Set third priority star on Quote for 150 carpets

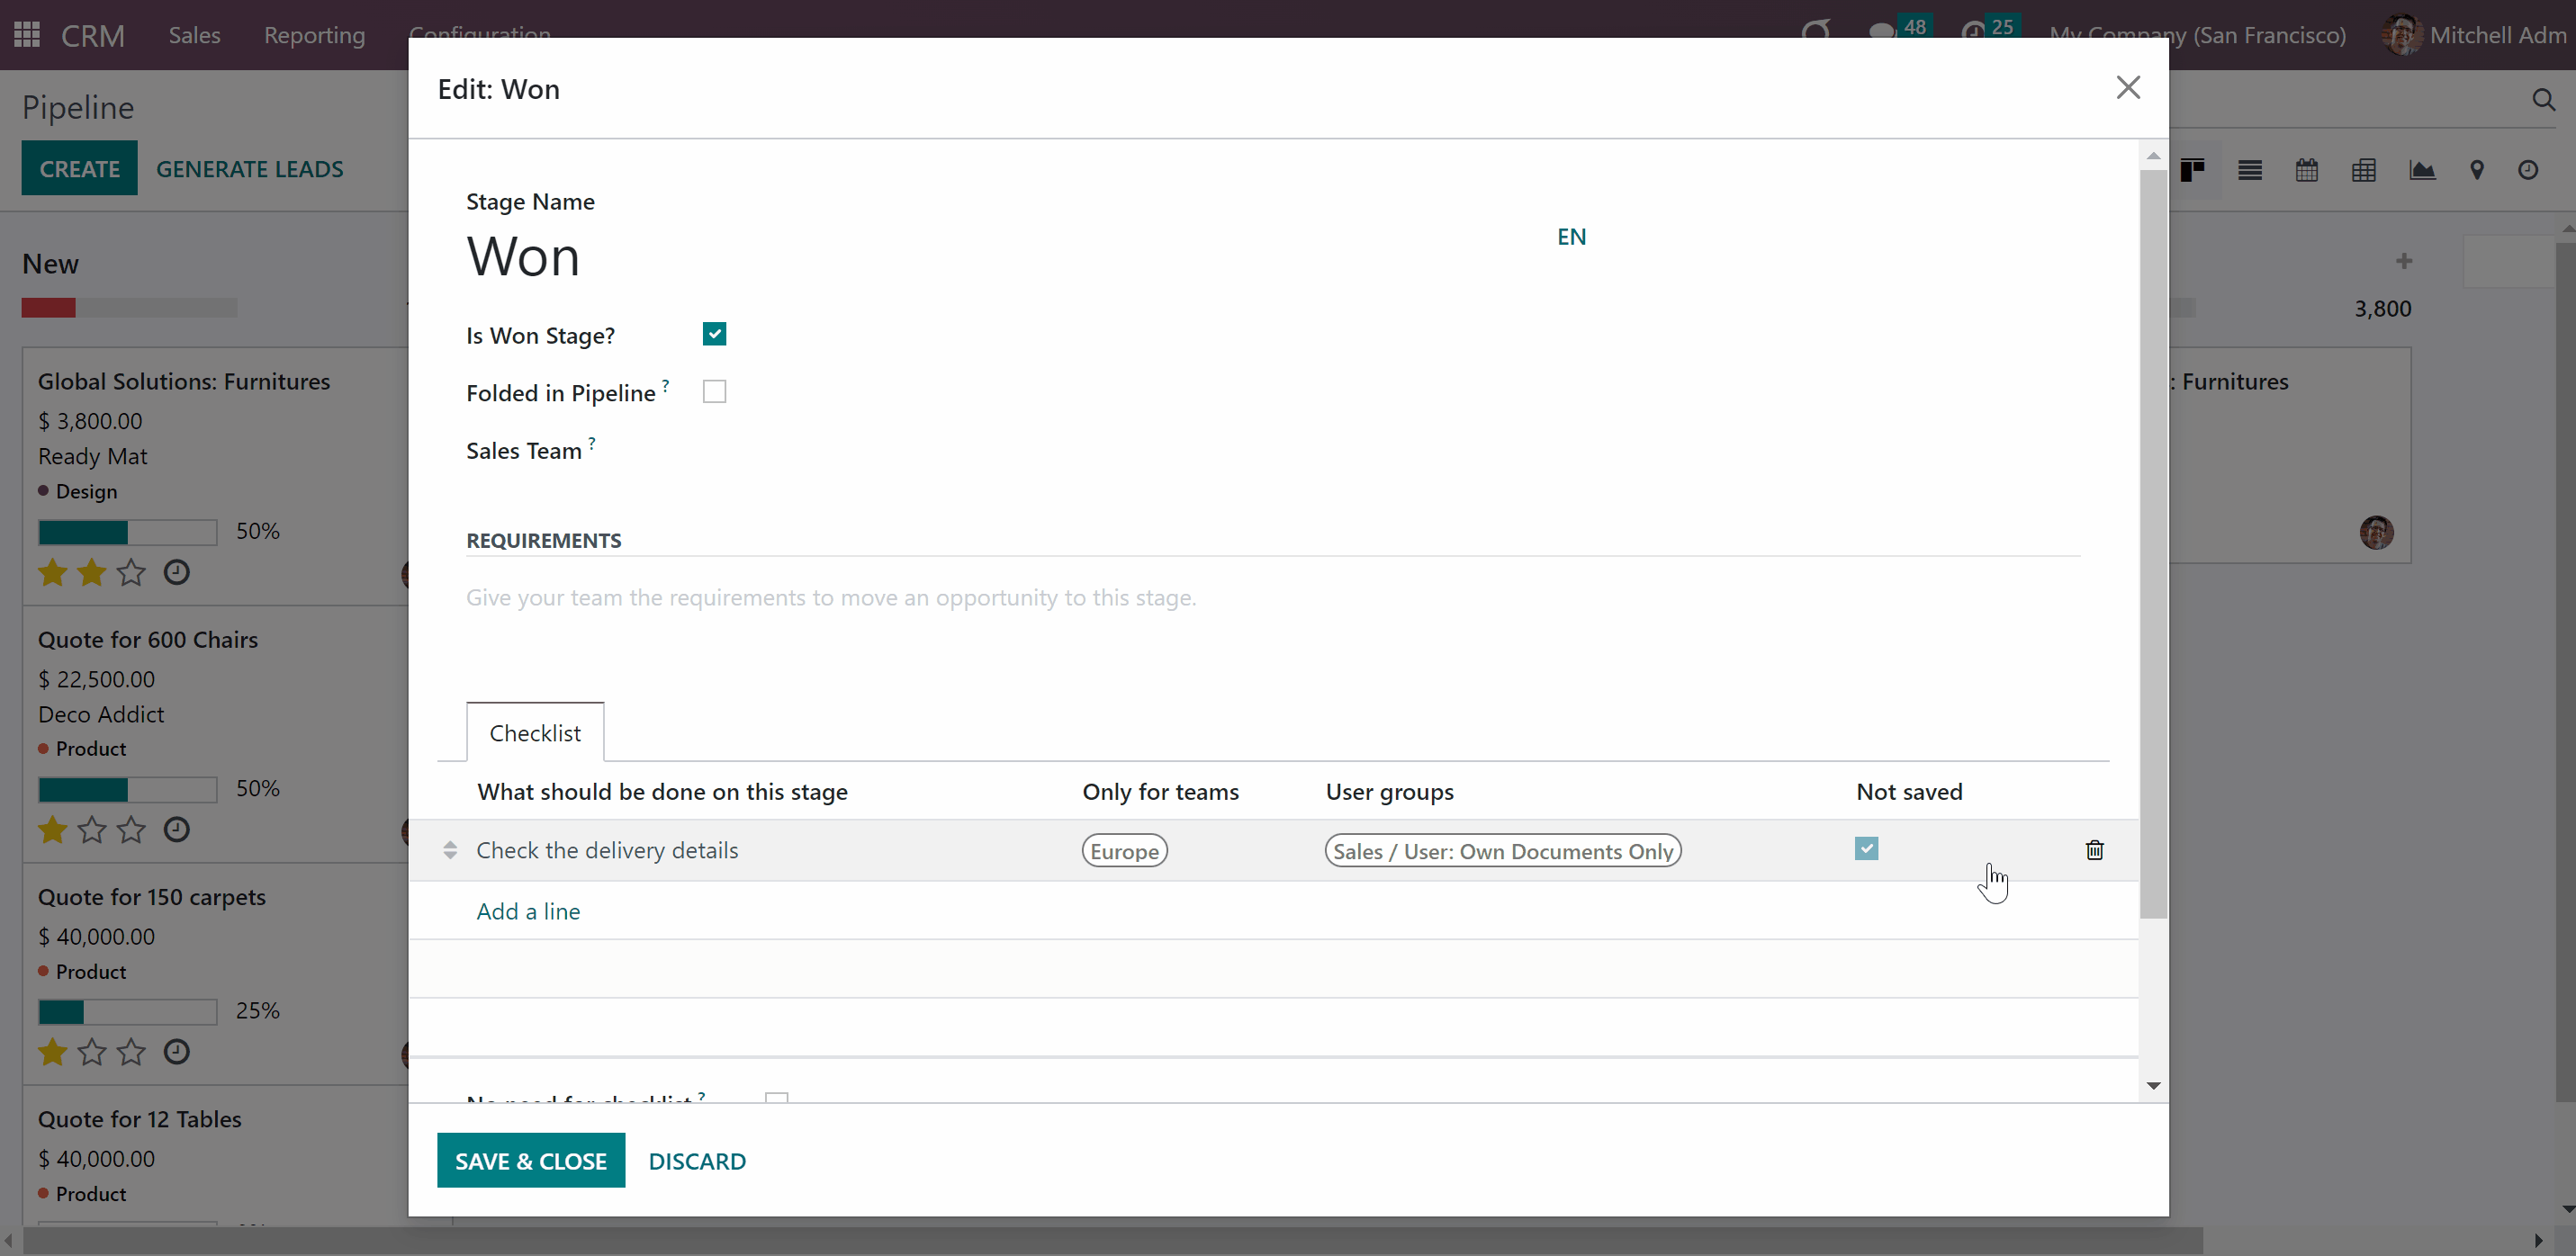click(131, 1051)
